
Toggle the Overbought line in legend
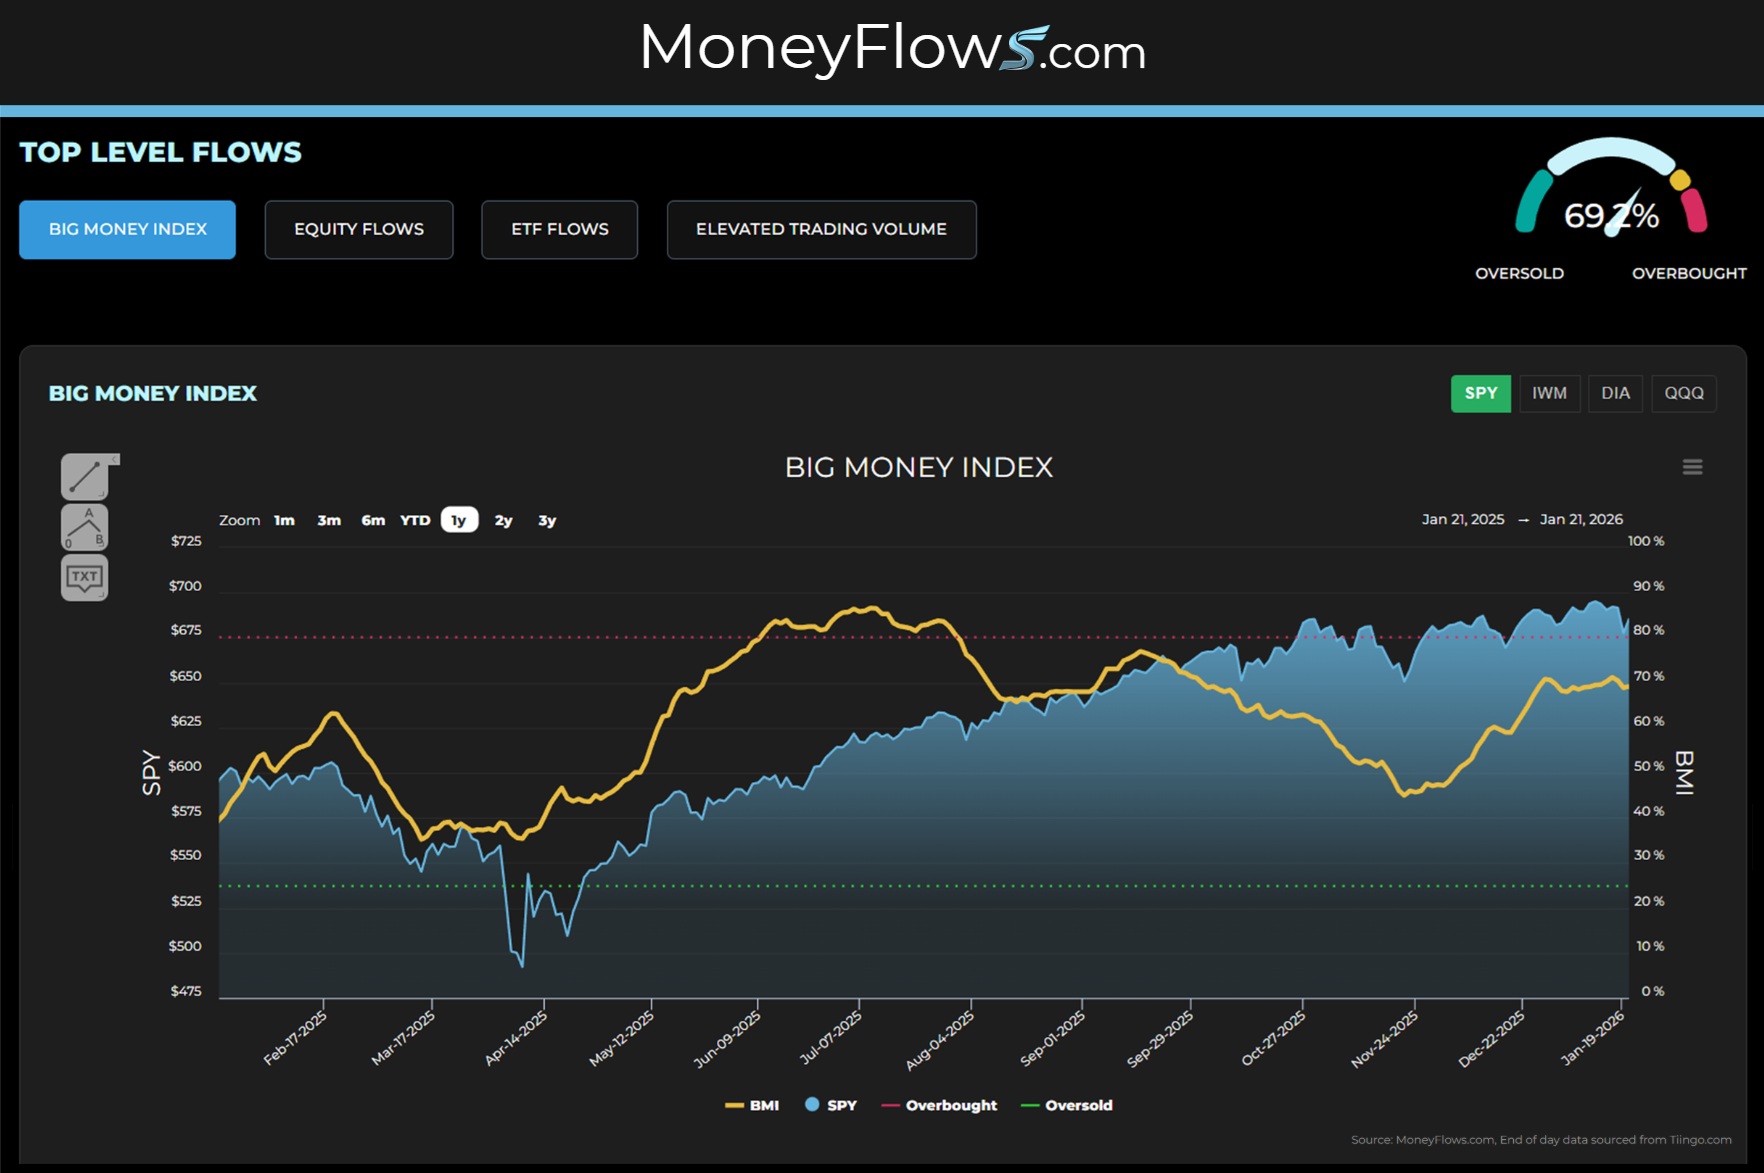tap(940, 1105)
